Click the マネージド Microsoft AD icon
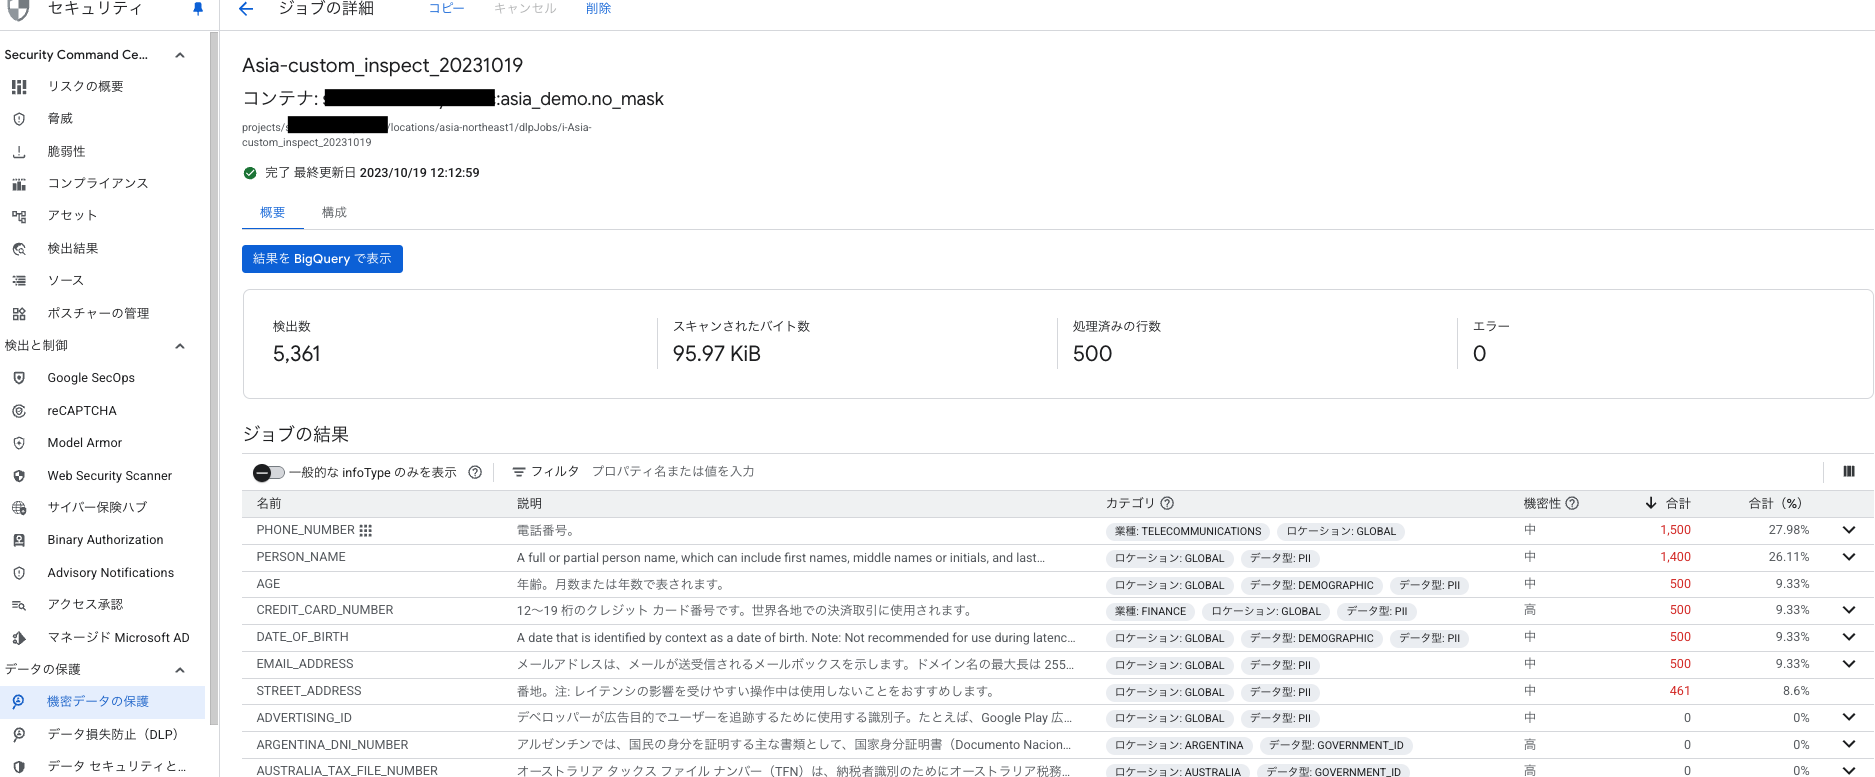Screen dimensions: 1875x777 point(19,638)
